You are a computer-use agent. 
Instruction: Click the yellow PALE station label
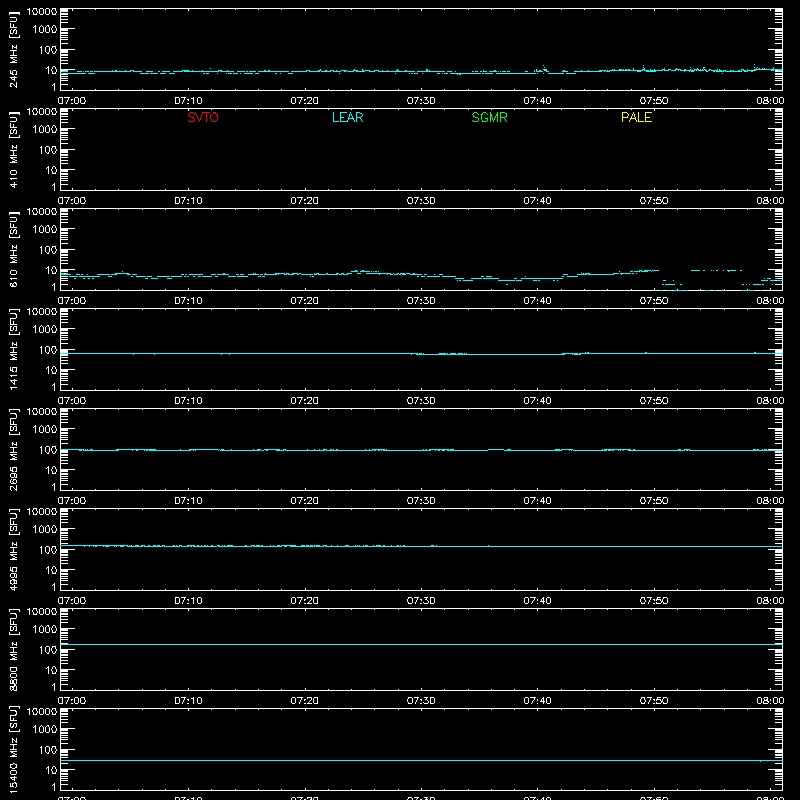tap(636, 117)
